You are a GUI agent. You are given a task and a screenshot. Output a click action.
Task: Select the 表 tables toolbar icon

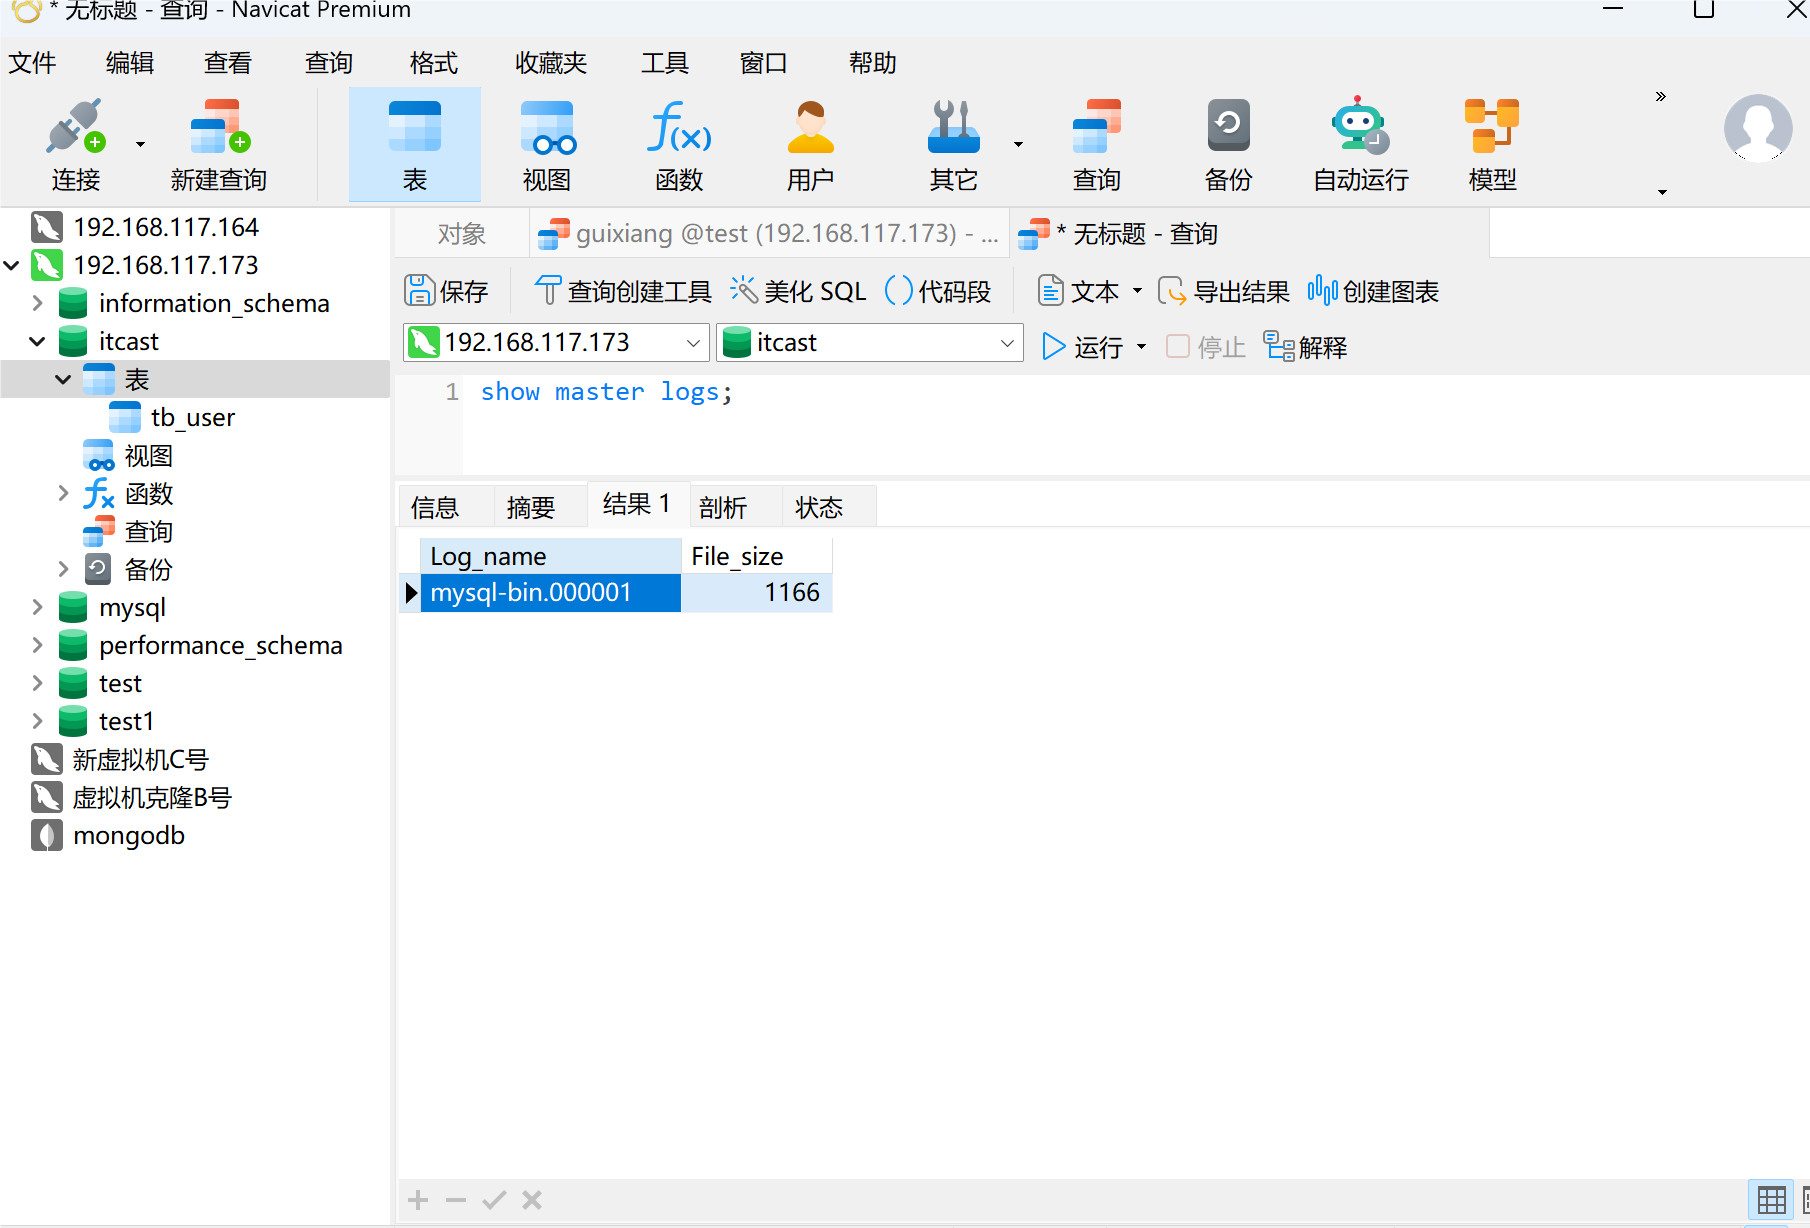415,145
